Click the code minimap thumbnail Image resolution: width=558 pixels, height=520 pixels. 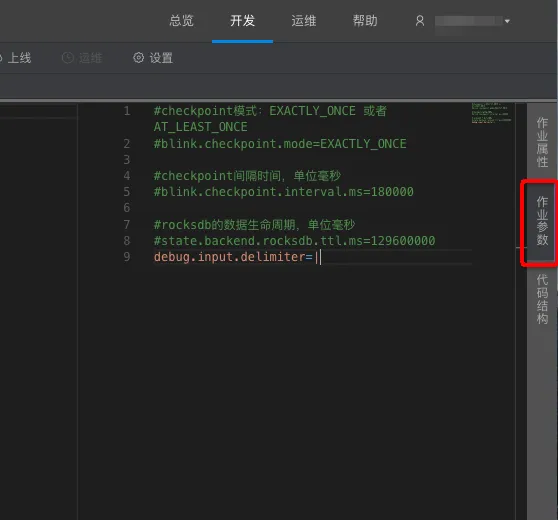click(491, 113)
